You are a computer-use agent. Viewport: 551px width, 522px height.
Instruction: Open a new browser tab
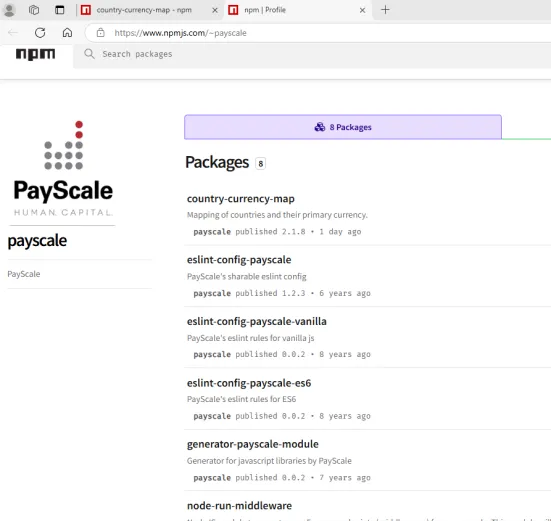click(x=385, y=10)
